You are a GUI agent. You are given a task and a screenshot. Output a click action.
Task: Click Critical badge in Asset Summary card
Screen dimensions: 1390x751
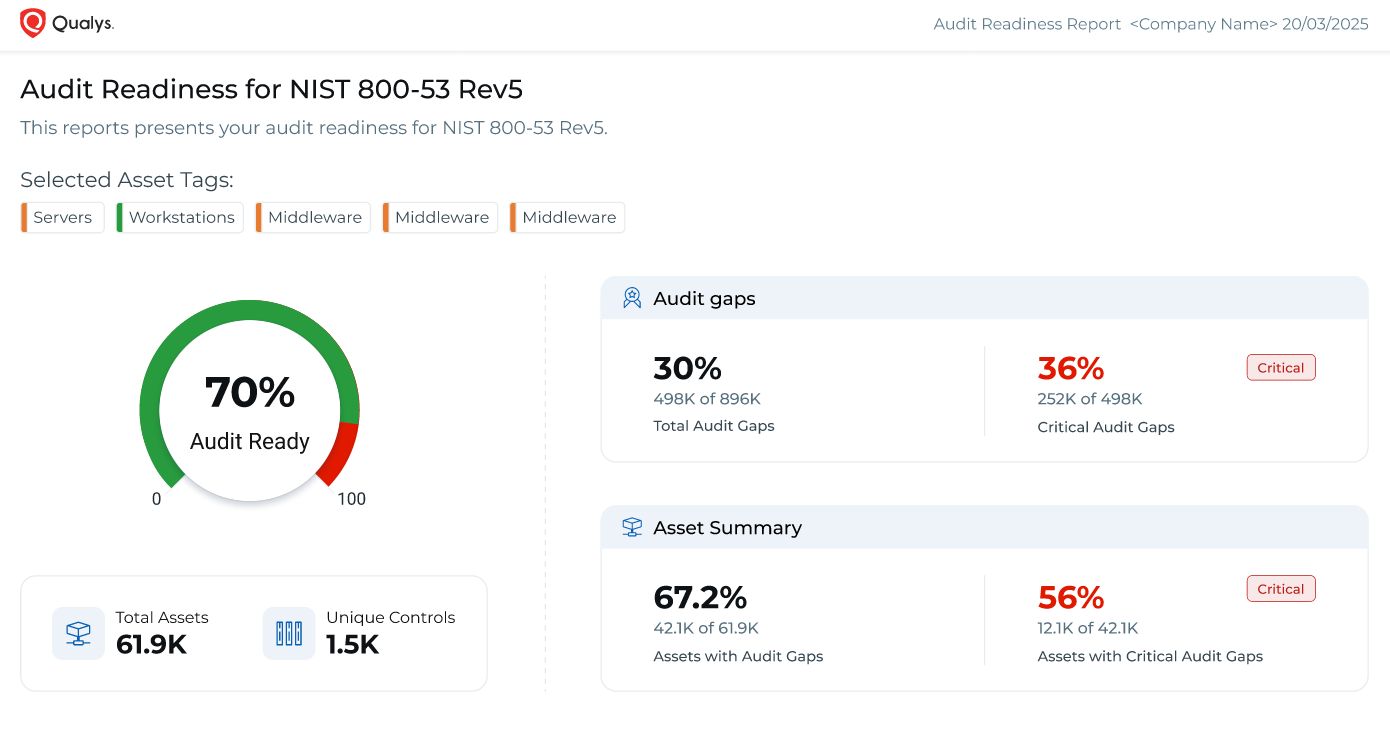coord(1281,589)
